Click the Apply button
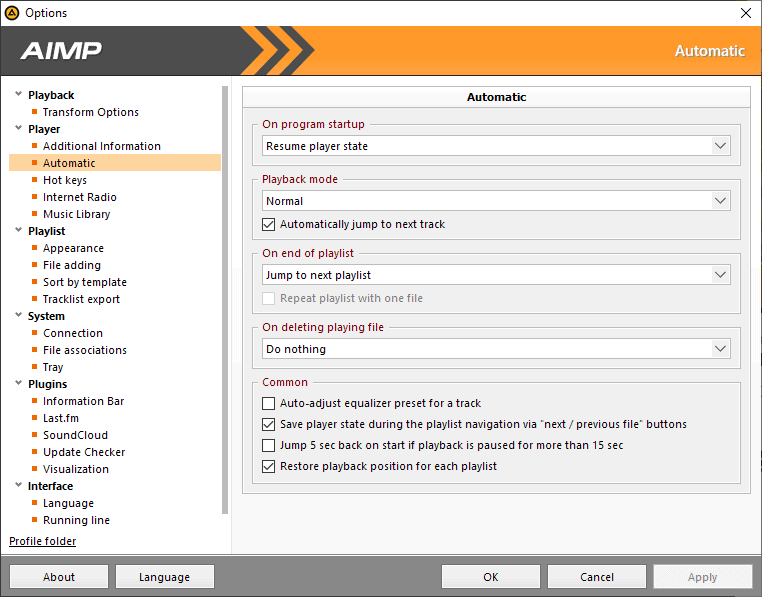762x597 pixels. tap(703, 577)
